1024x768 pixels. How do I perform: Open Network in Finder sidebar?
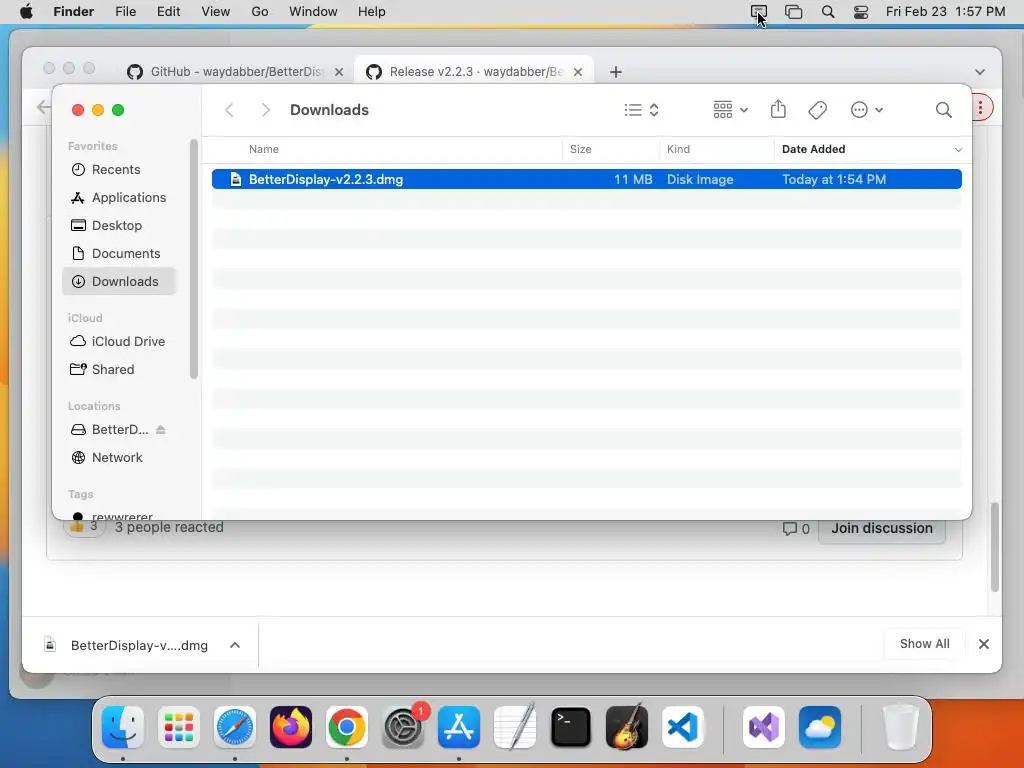pos(120,458)
